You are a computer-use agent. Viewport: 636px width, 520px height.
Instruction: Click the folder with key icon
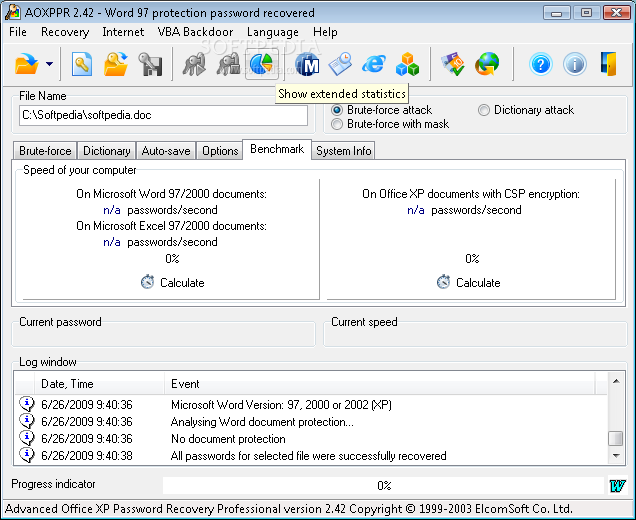point(116,64)
